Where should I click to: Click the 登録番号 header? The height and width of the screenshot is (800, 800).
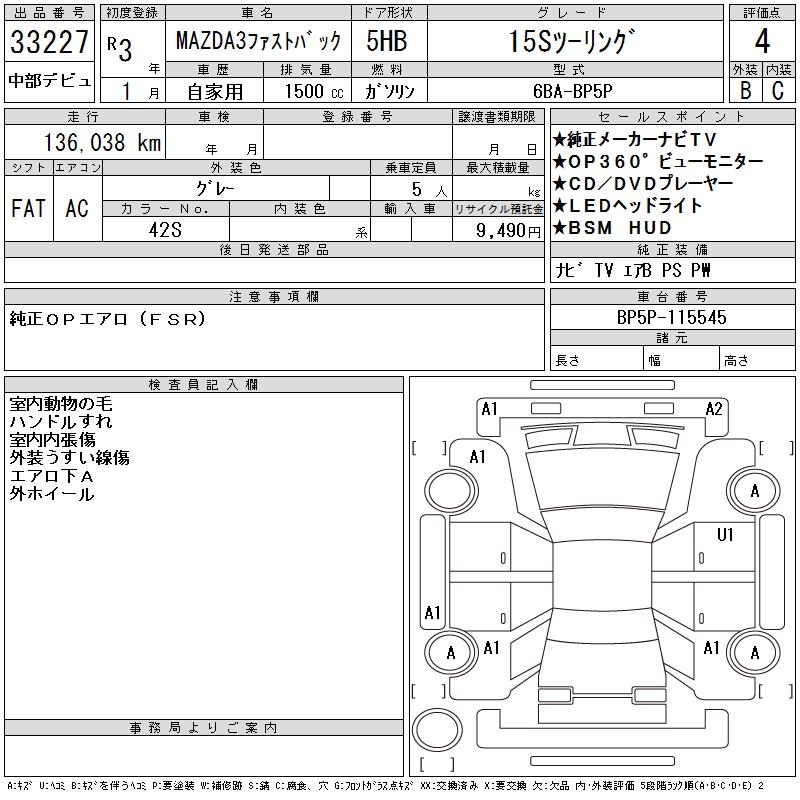[358, 117]
